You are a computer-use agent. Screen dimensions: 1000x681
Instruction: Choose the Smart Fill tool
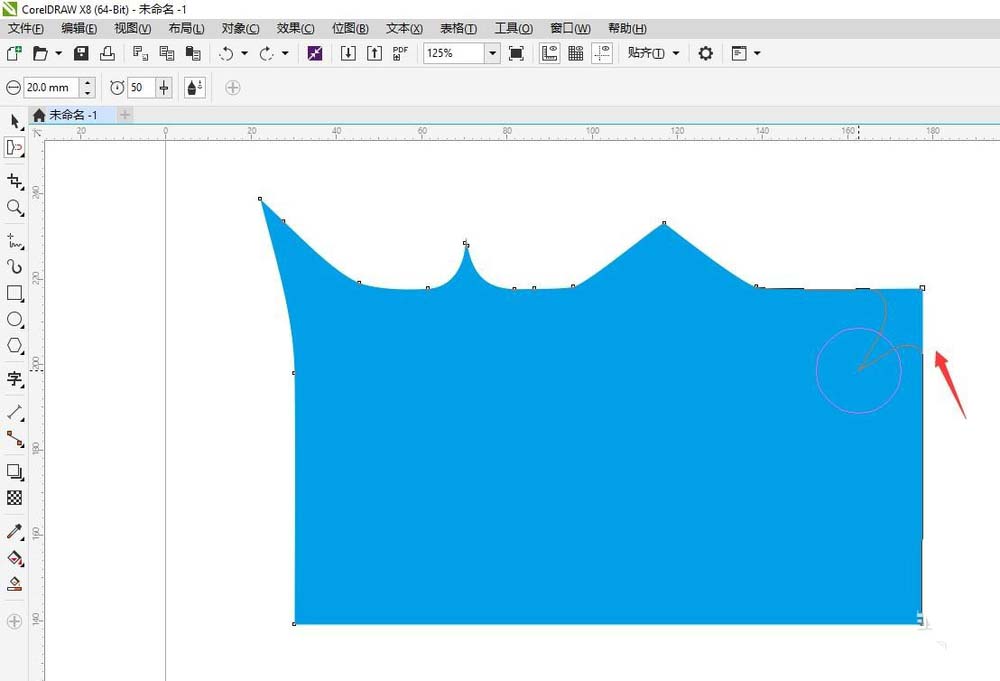pyautogui.click(x=15, y=583)
